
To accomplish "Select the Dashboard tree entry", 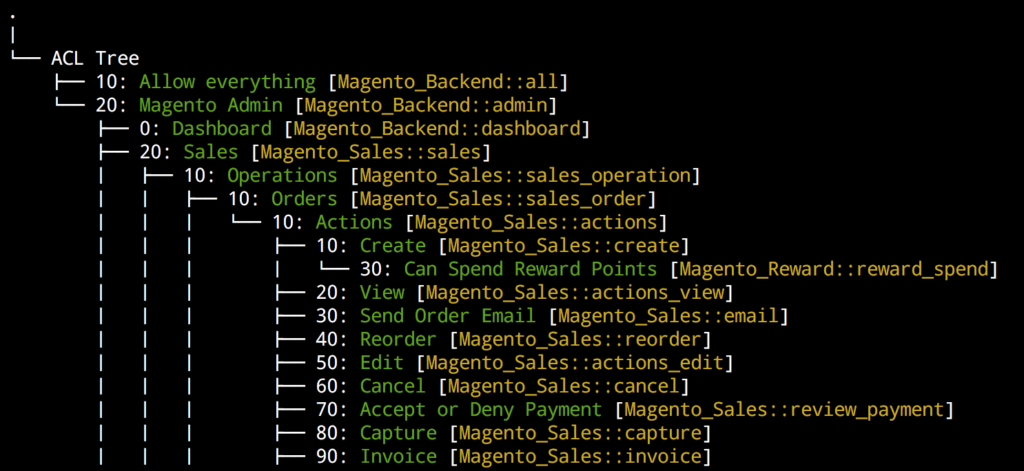I will tap(222, 129).
